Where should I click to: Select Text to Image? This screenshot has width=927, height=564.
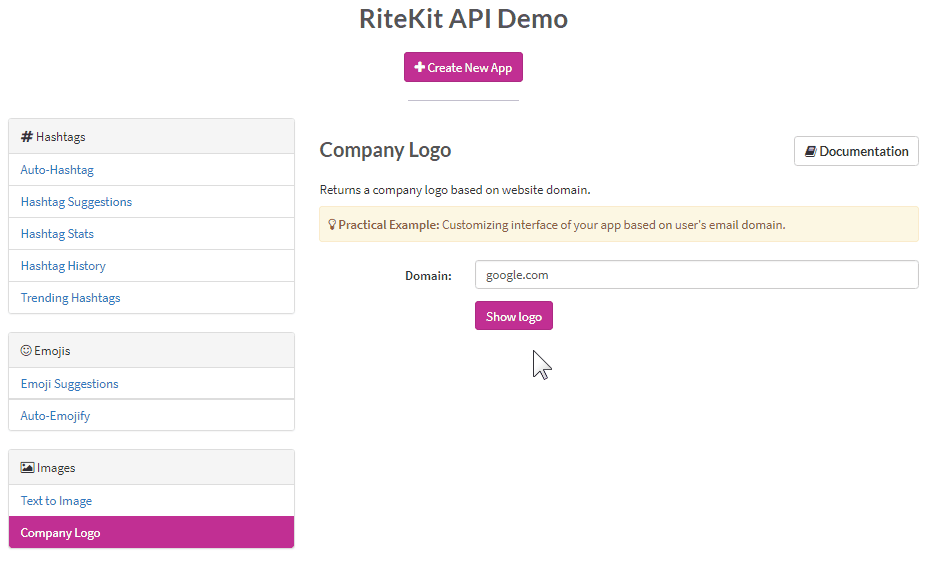(x=151, y=501)
